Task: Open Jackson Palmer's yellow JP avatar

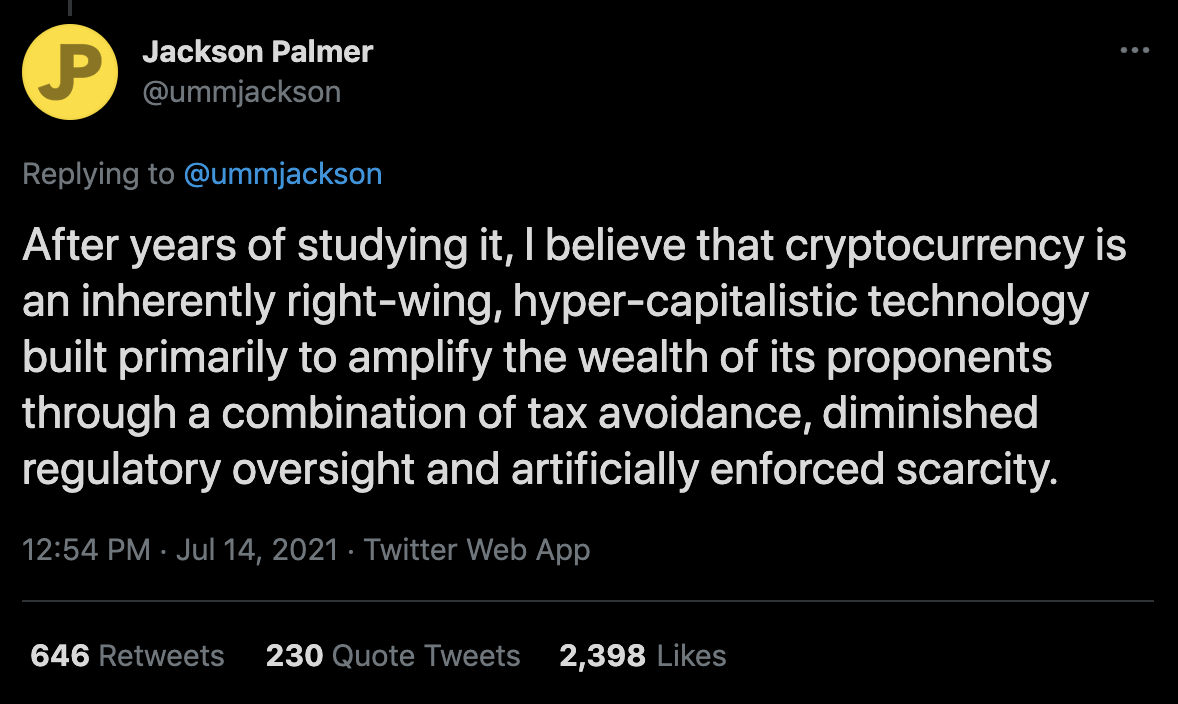Action: pyautogui.click(x=71, y=71)
